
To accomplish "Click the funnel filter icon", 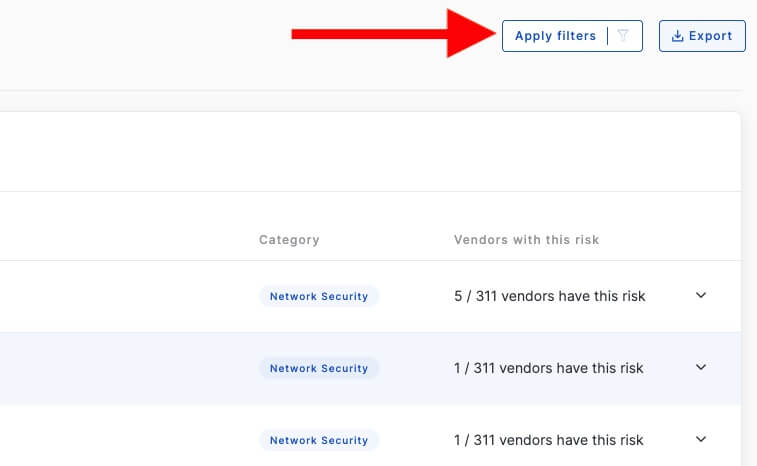I will tap(623, 35).
